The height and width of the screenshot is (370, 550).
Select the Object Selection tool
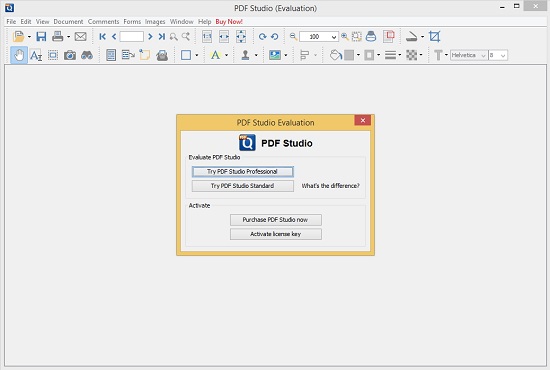pos(53,55)
